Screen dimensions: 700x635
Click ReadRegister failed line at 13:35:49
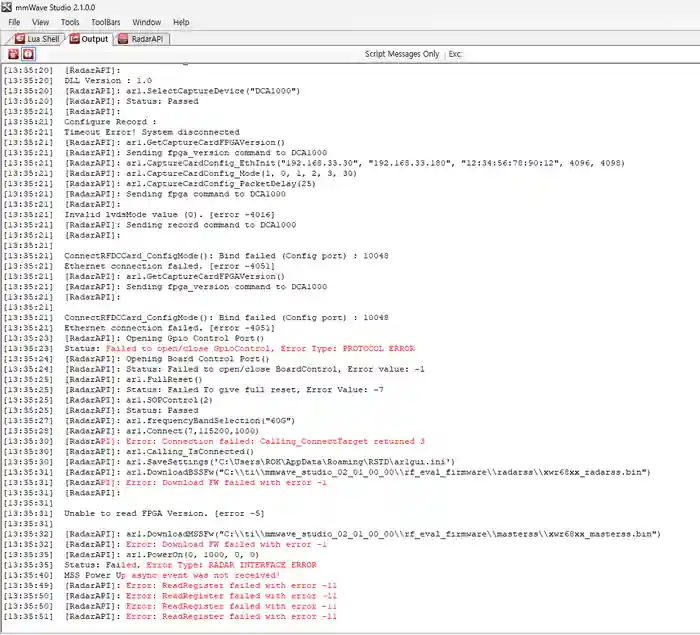click(x=200, y=585)
